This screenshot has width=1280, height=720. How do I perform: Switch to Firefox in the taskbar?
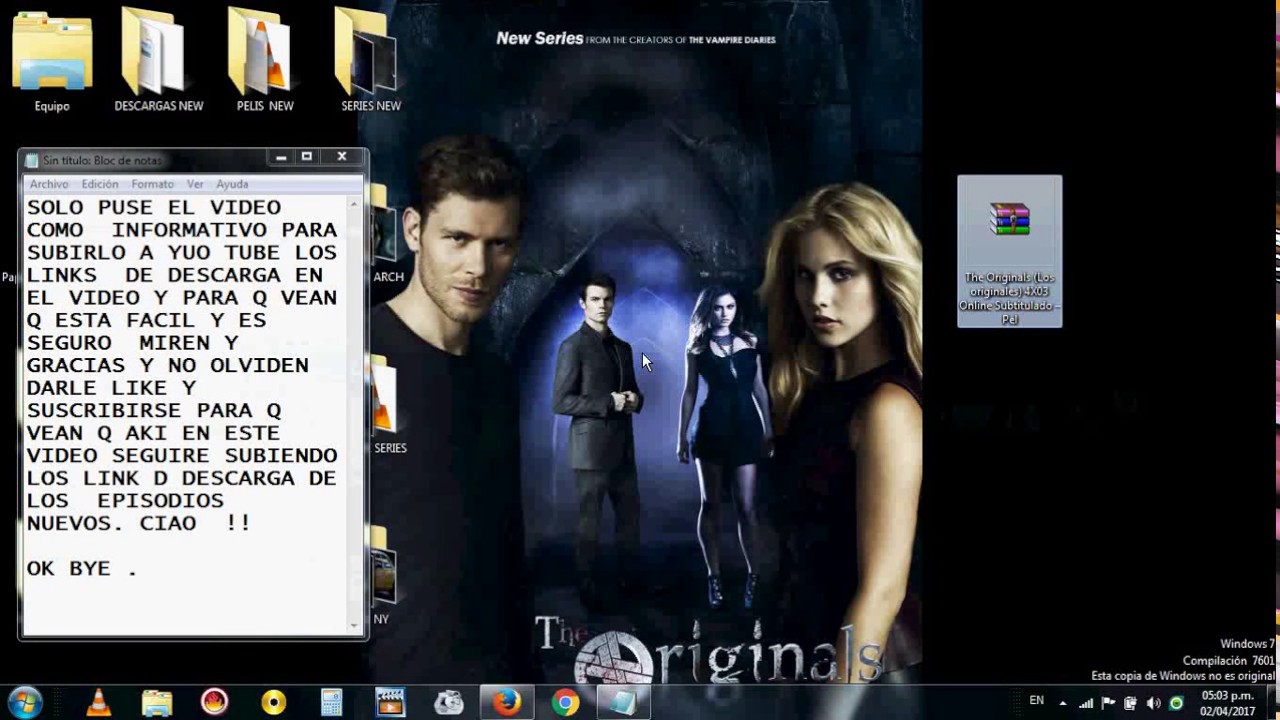pos(507,703)
